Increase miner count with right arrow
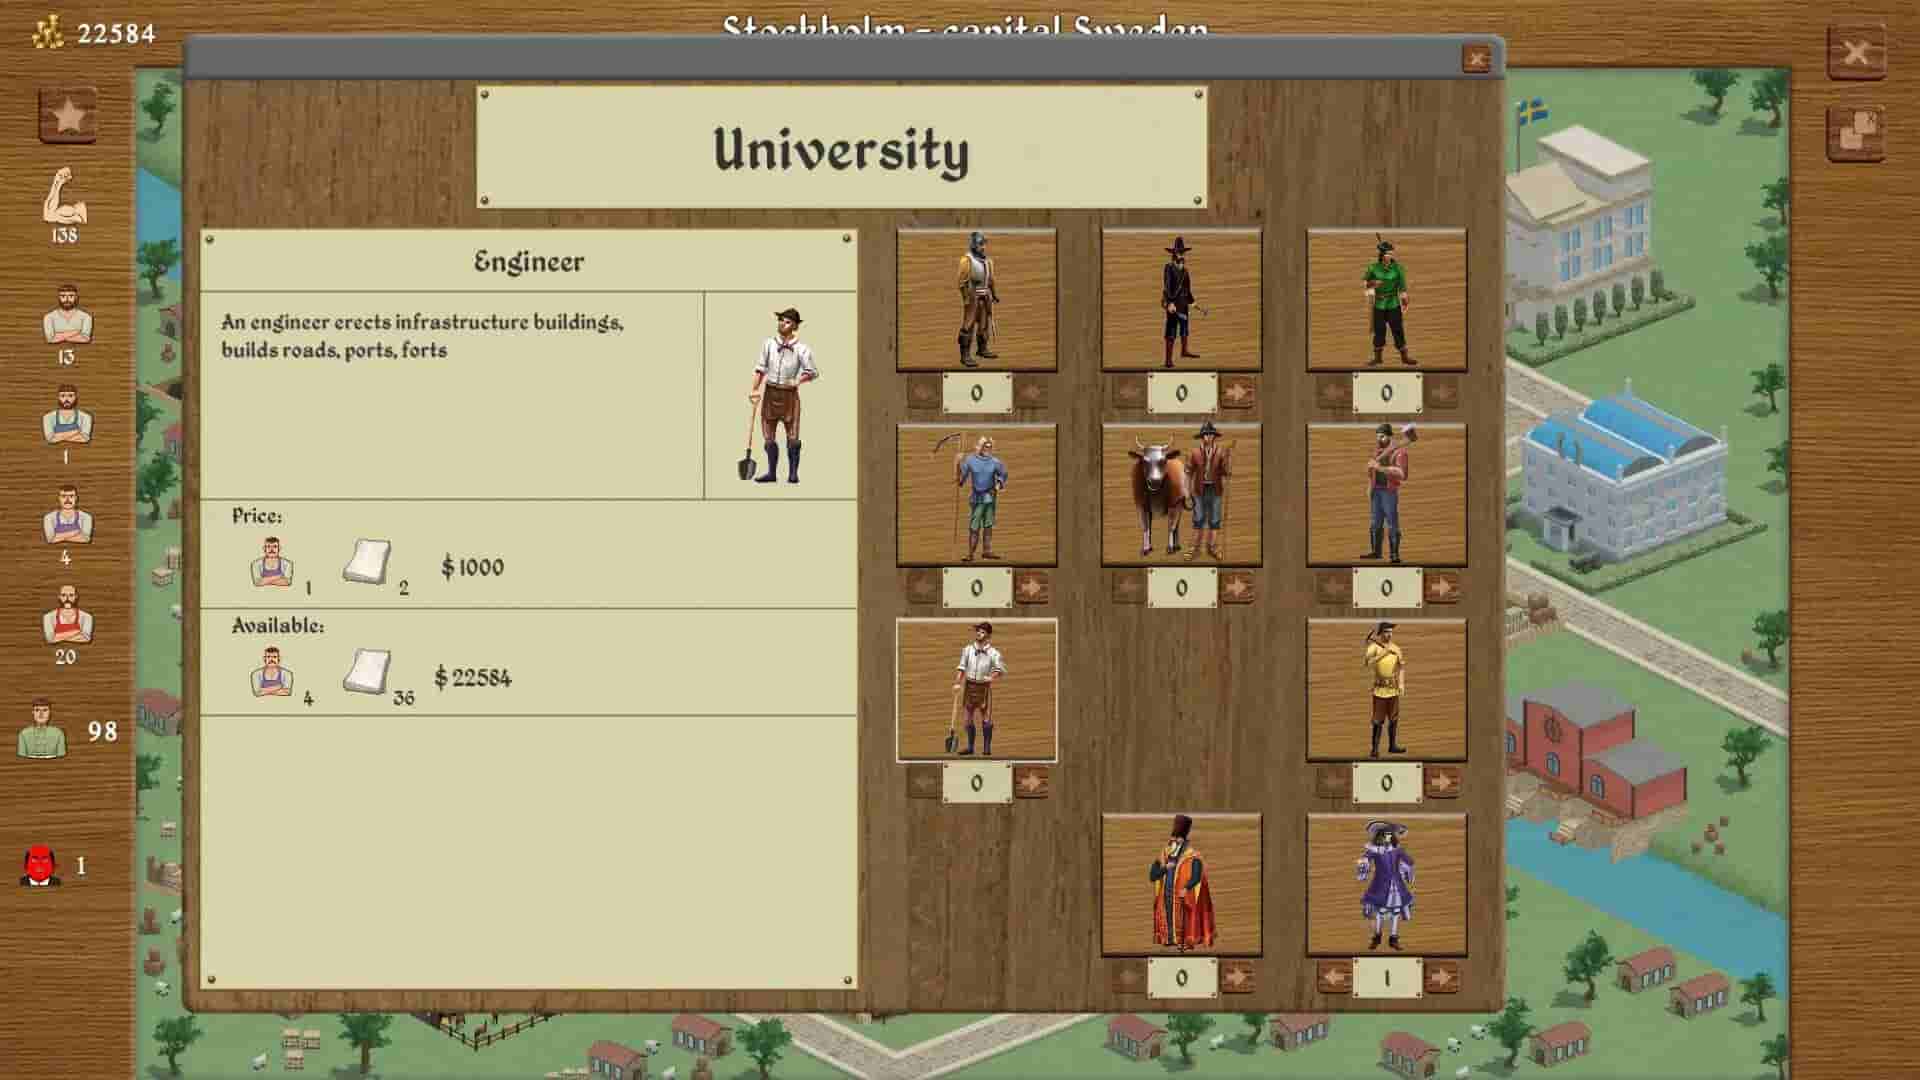Image resolution: width=1920 pixels, height=1080 pixels. click(x=1441, y=782)
